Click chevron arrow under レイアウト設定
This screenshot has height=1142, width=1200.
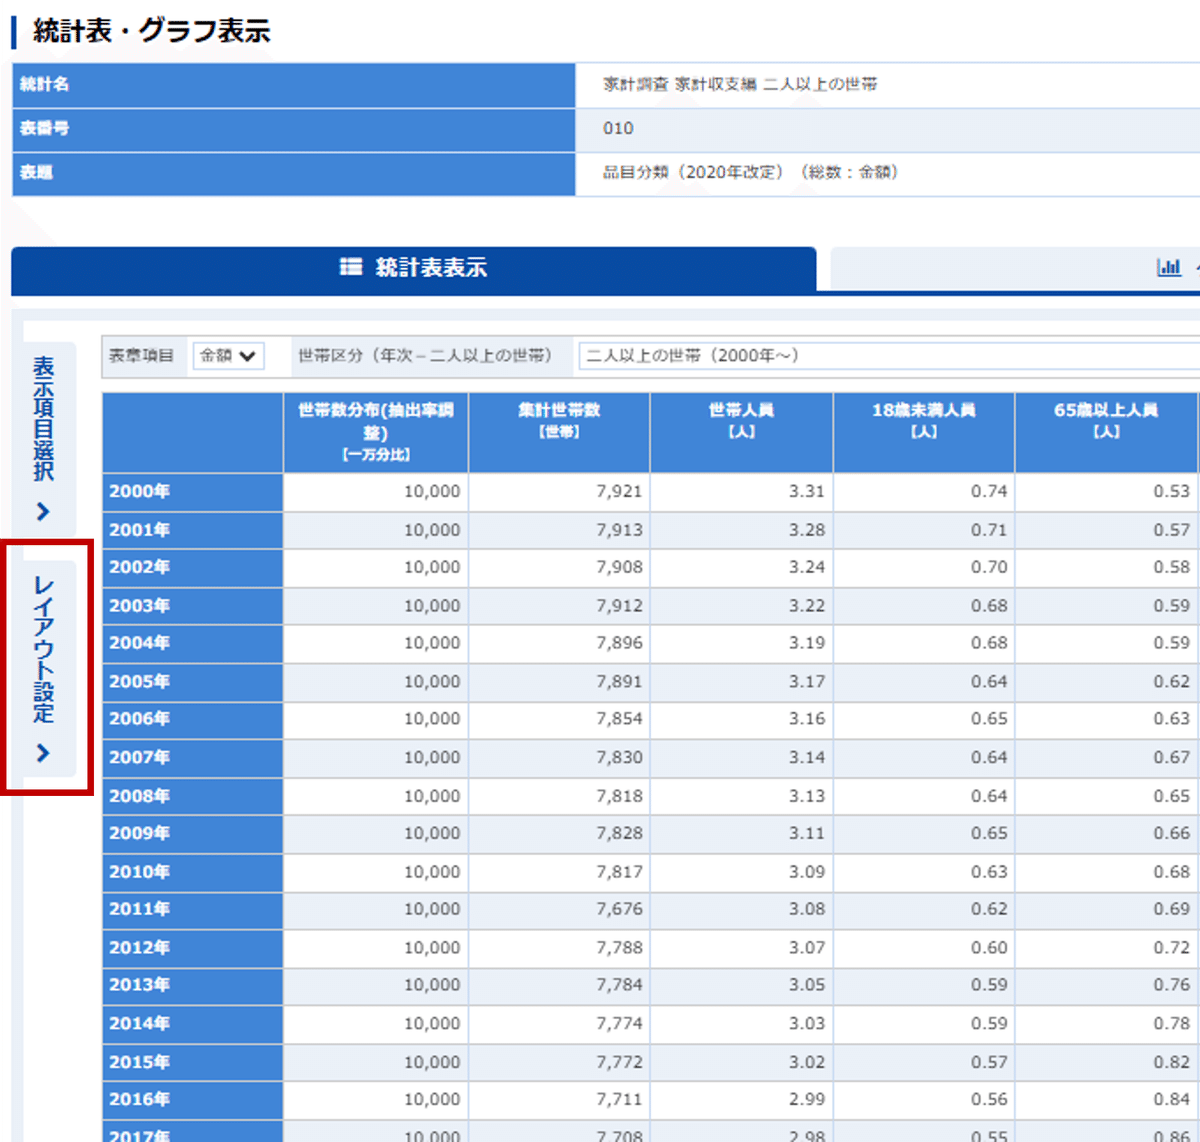pos(43,753)
